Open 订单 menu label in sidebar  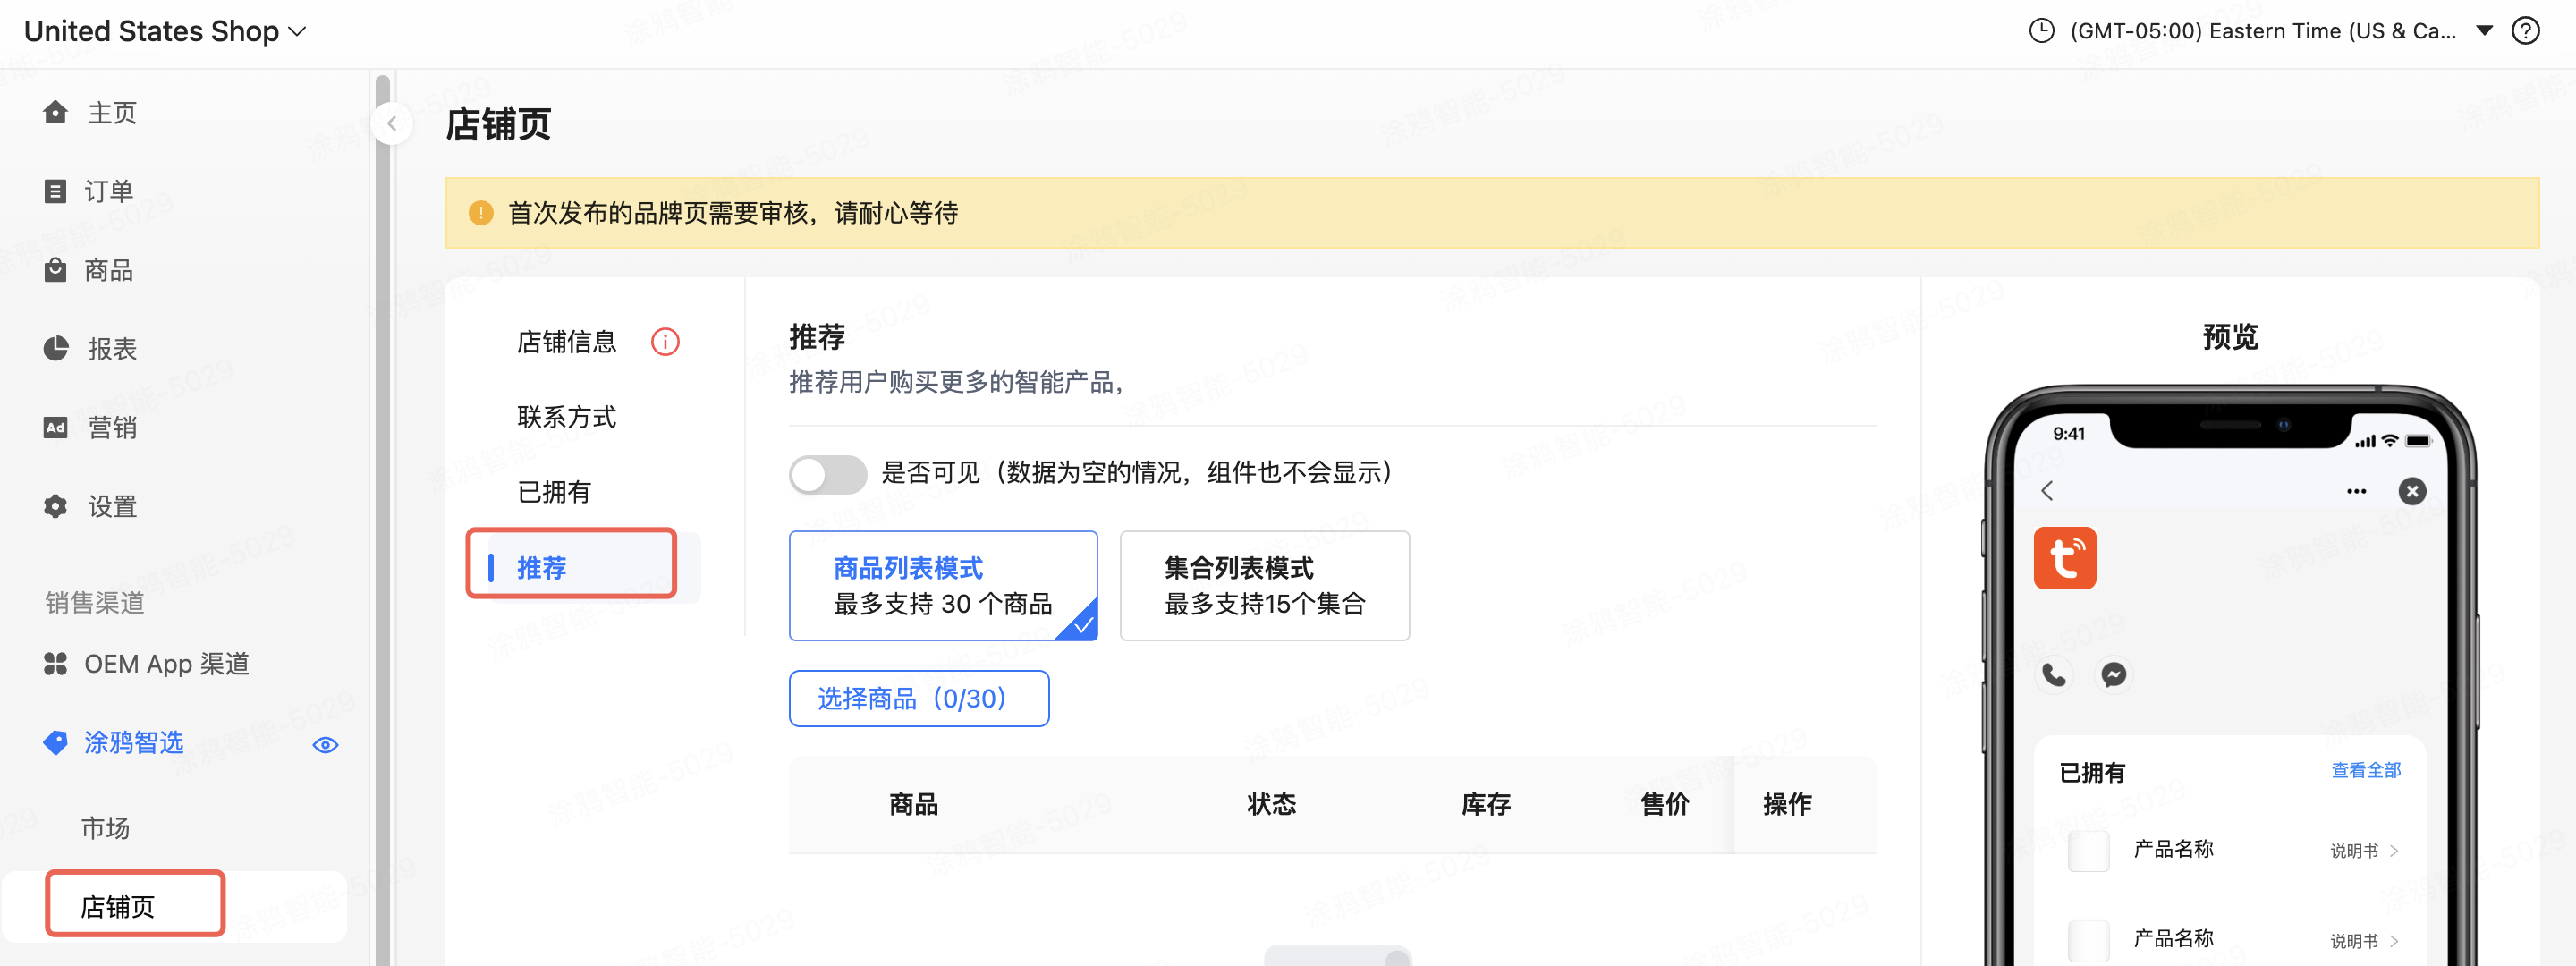click(x=109, y=191)
